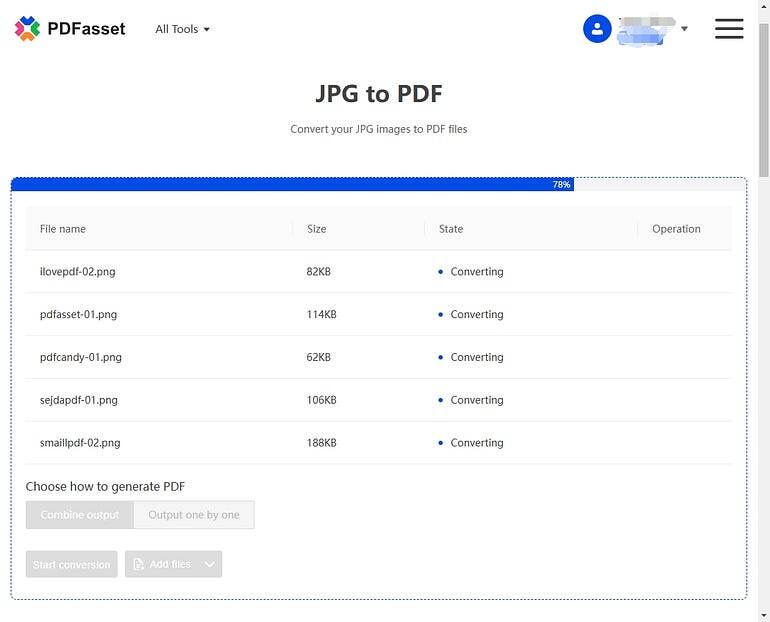Open the user account avatar icon
The image size is (770, 622).
[597, 28]
